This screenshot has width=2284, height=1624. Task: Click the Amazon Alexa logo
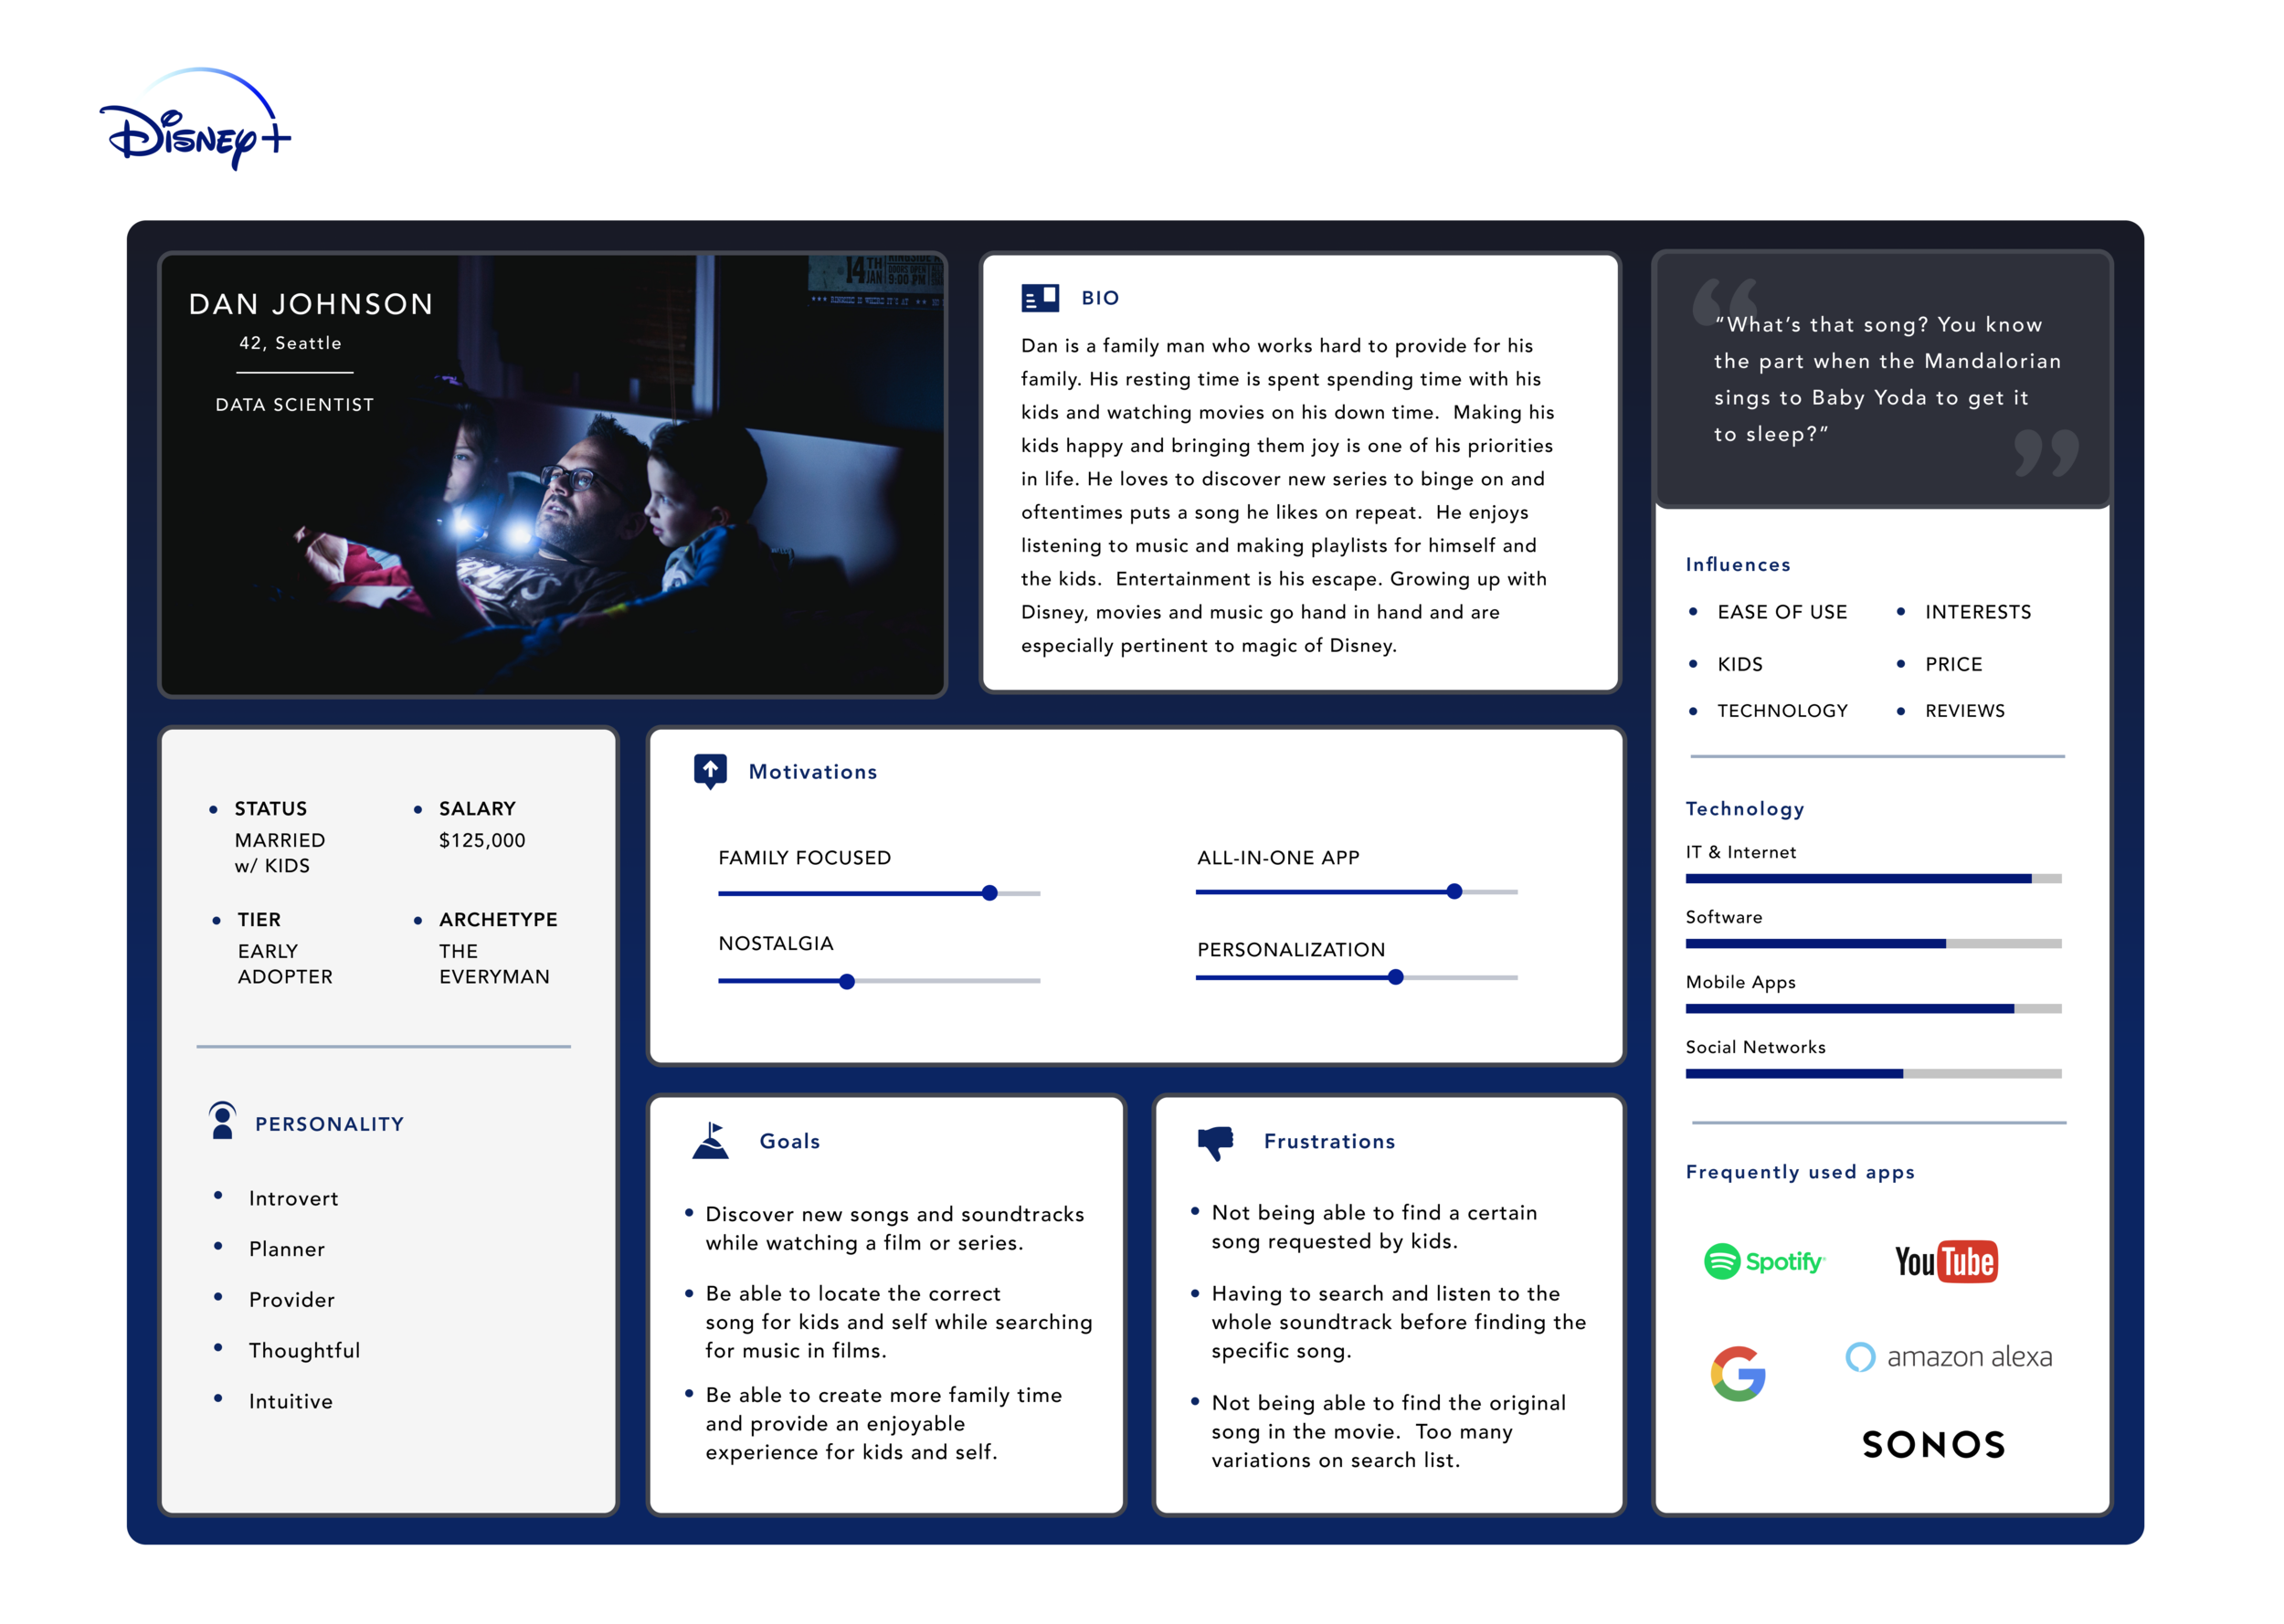1948,1357
